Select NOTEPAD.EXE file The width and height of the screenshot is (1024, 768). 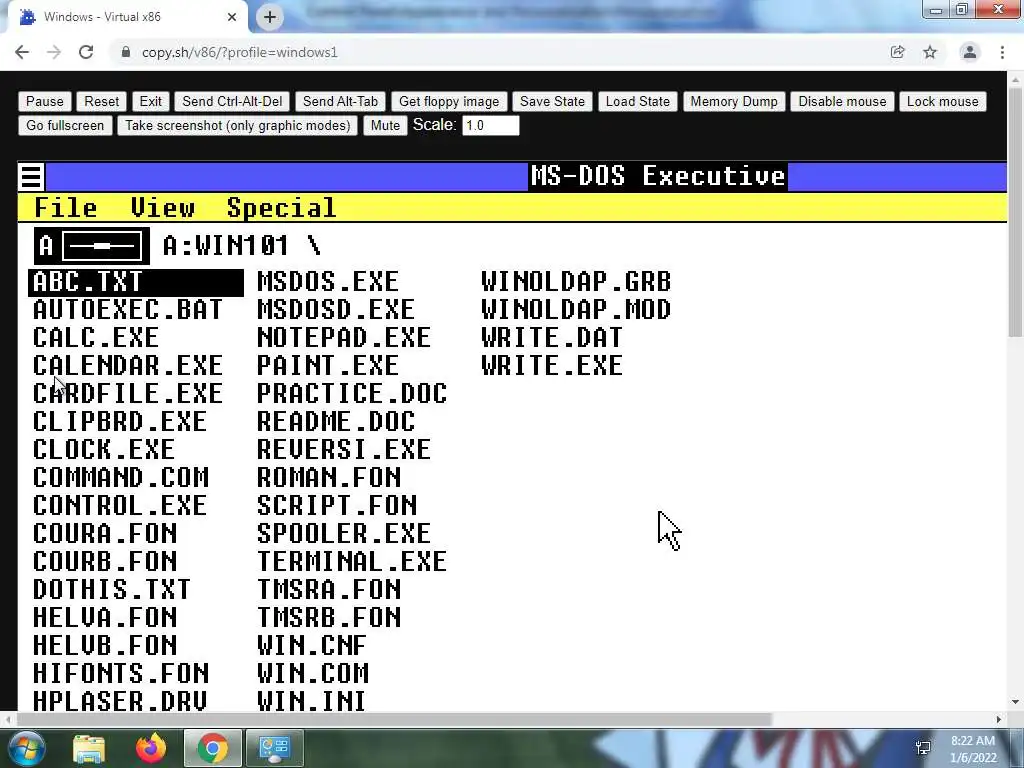(344, 338)
